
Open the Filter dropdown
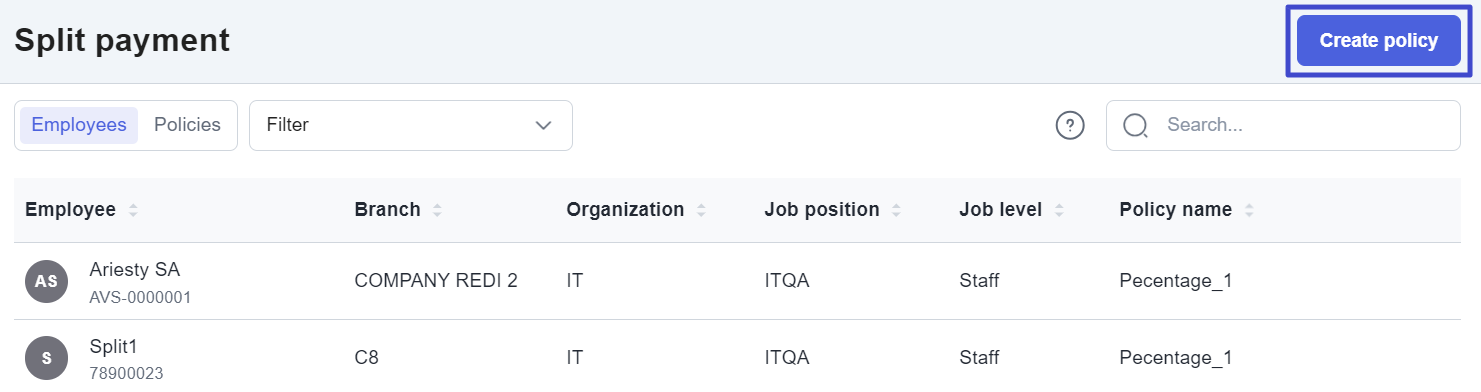pyautogui.click(x=411, y=125)
